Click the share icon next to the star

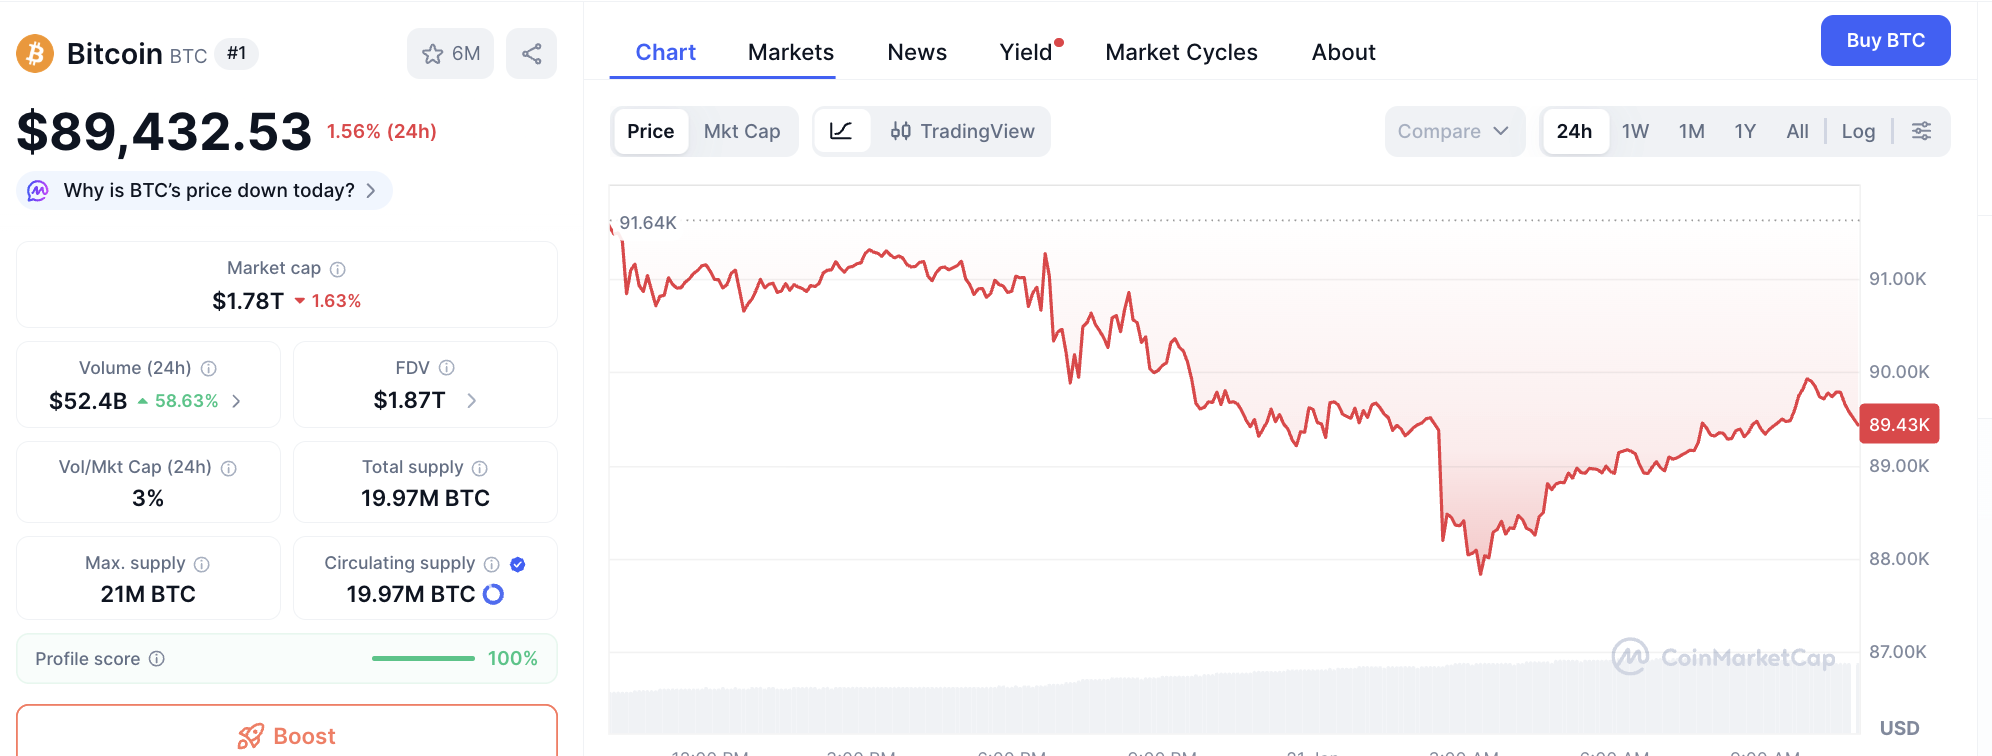tap(531, 53)
